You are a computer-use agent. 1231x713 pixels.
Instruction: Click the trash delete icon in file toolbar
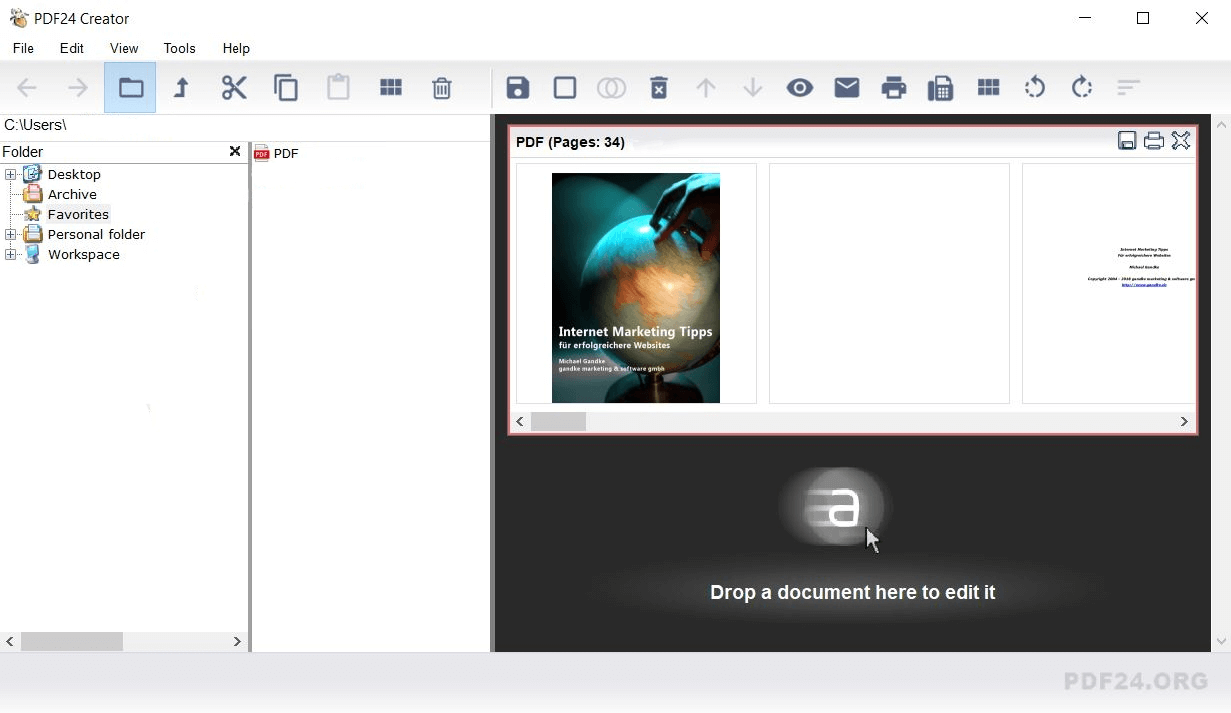(441, 88)
